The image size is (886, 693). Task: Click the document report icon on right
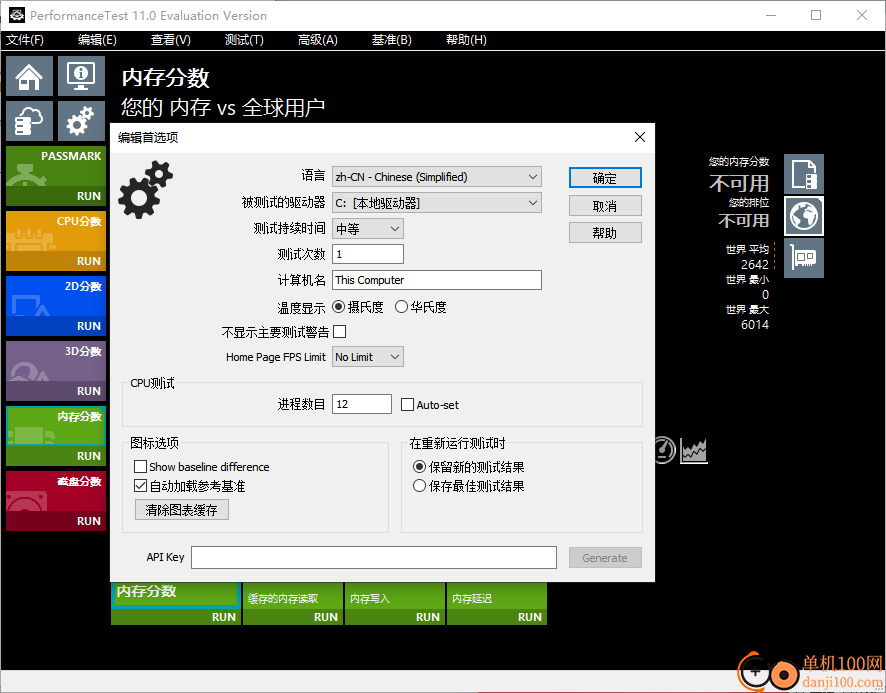pos(804,174)
